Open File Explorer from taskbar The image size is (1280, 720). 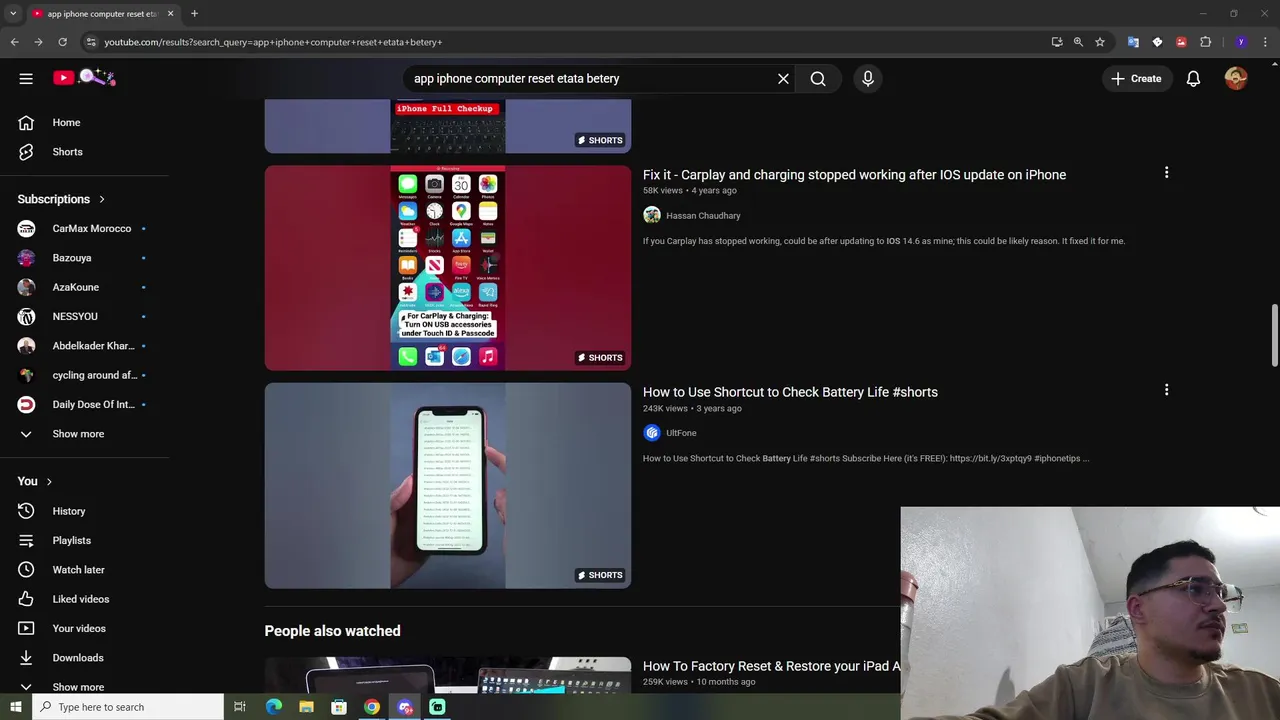click(x=306, y=707)
